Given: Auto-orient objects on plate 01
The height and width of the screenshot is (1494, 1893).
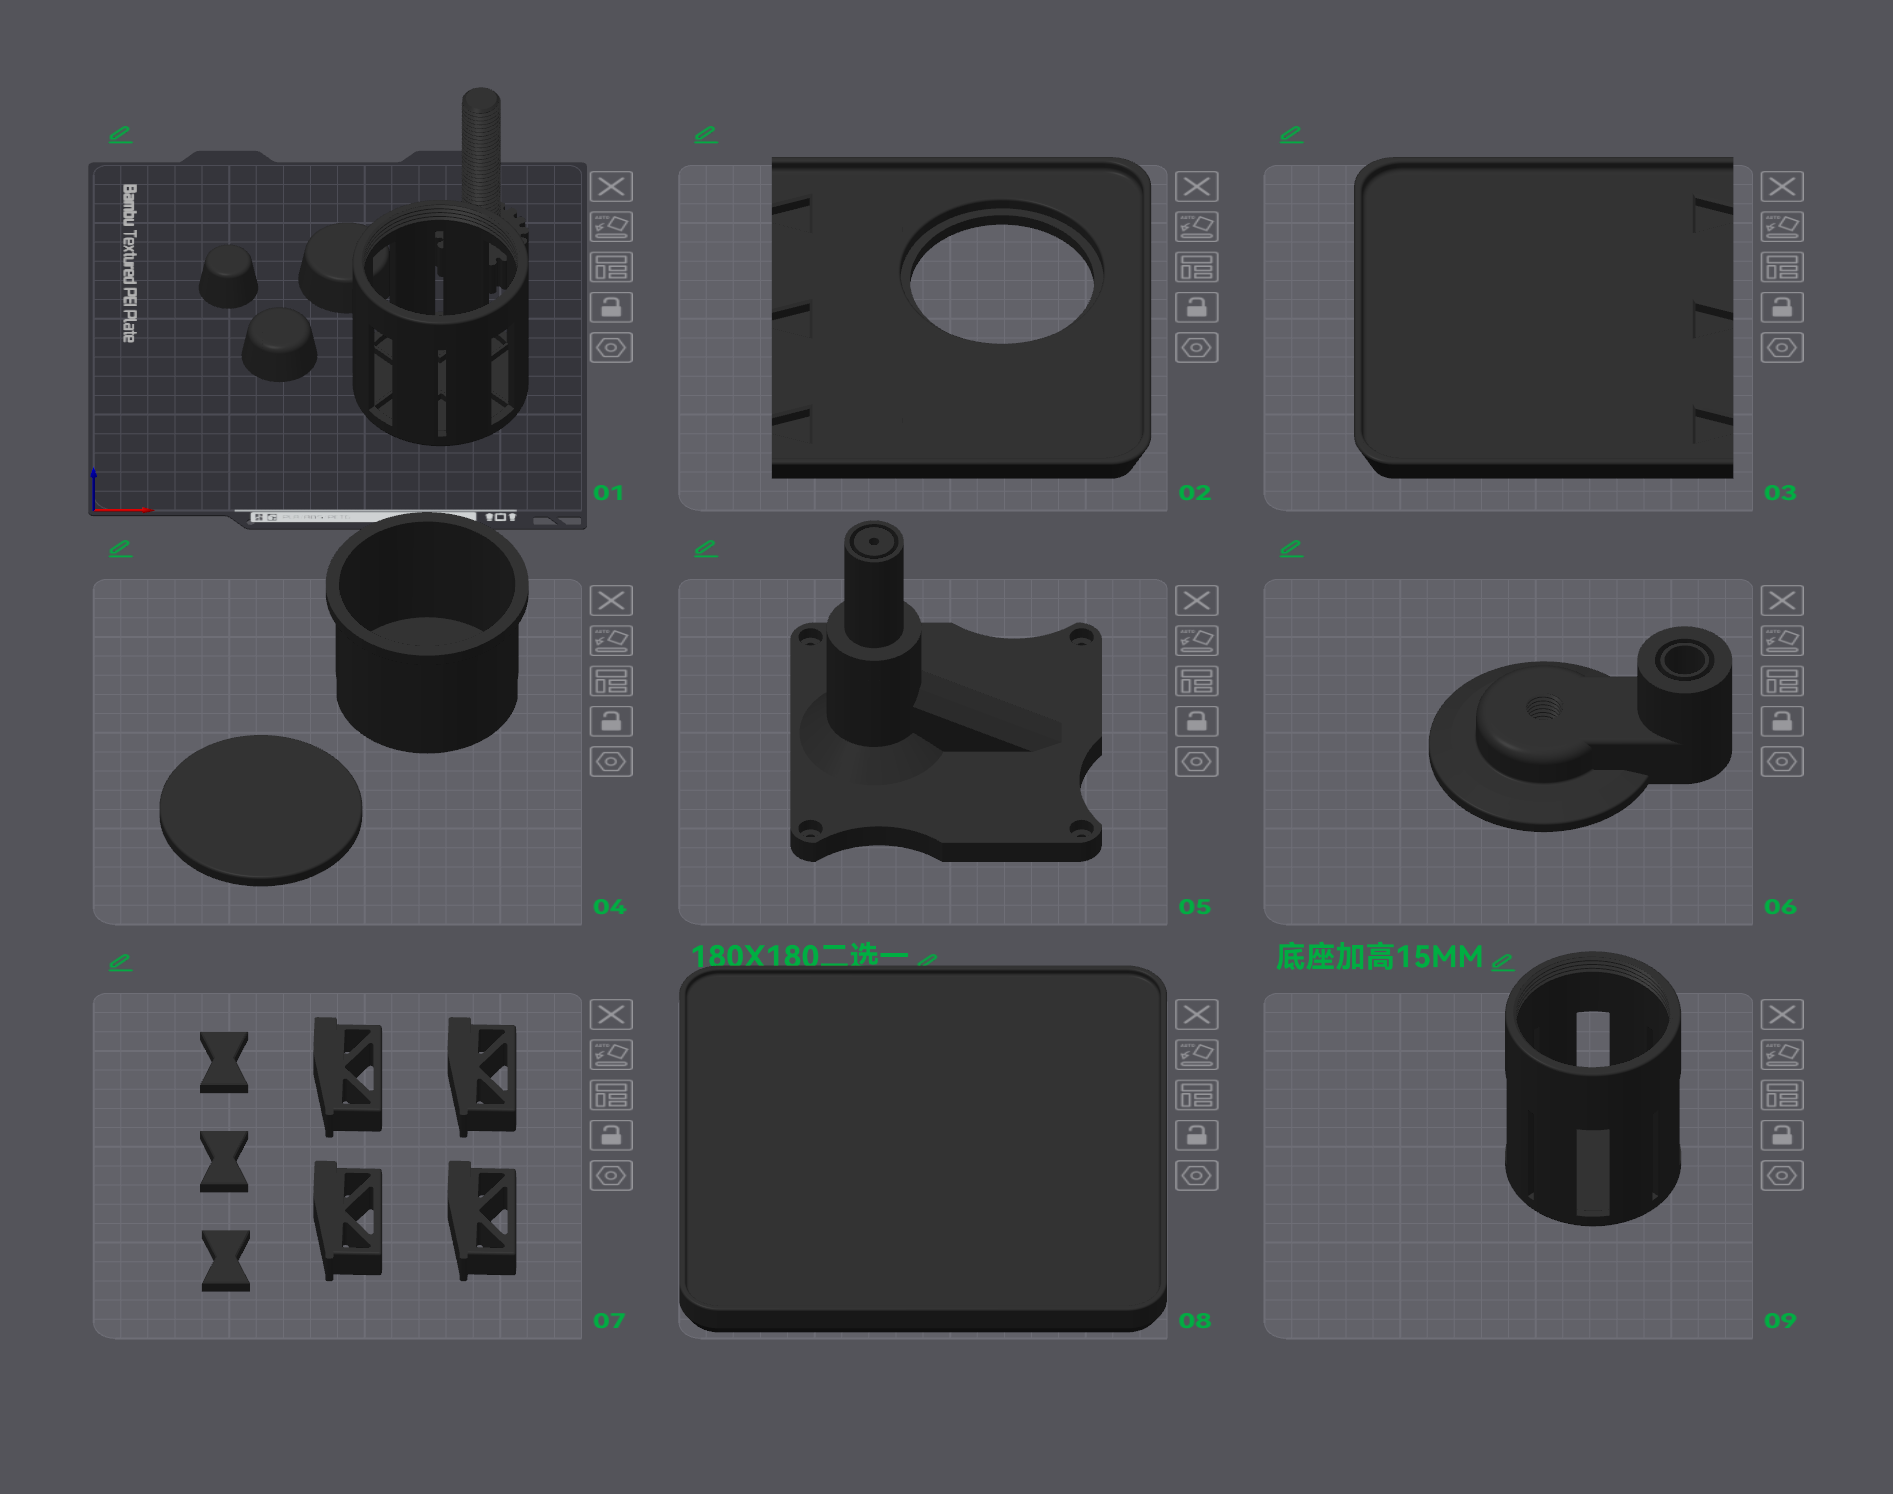Looking at the screenshot, I should click(611, 227).
